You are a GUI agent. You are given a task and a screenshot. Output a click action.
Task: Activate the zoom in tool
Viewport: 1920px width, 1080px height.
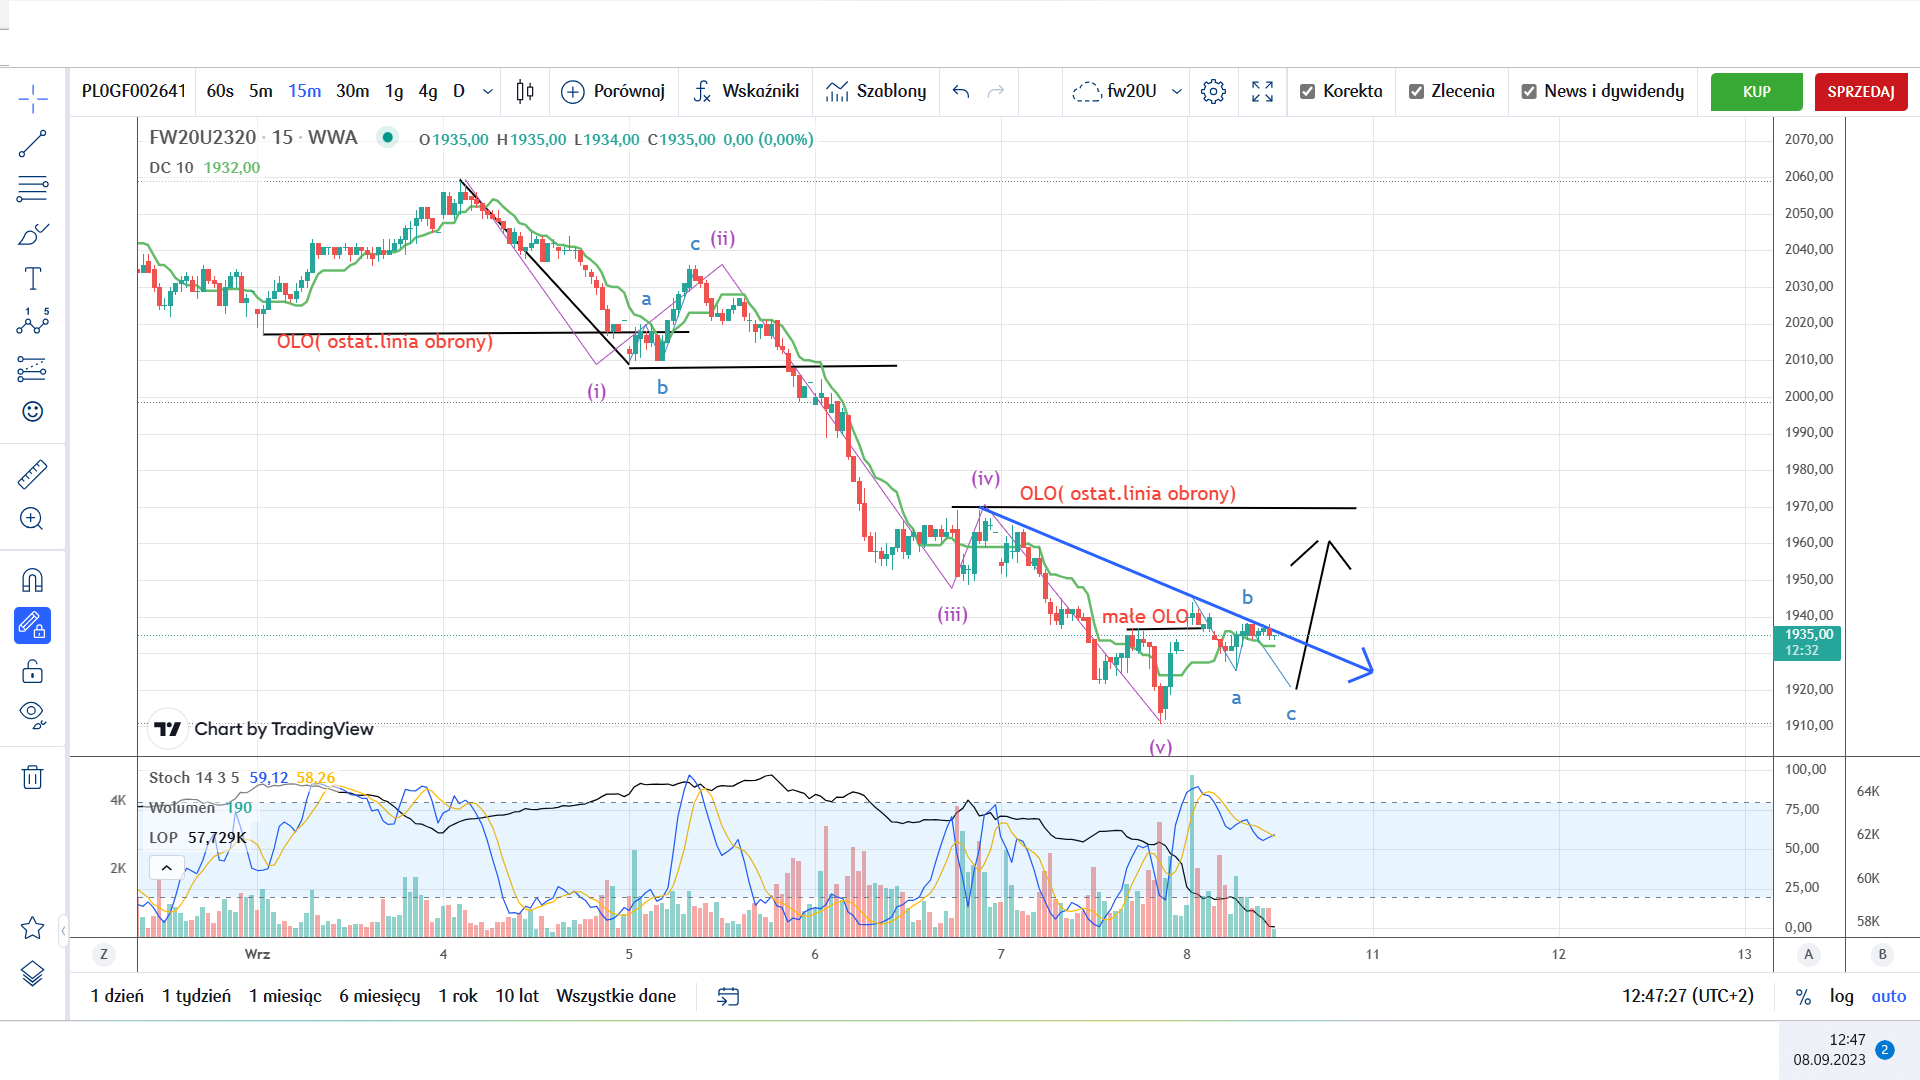33,518
